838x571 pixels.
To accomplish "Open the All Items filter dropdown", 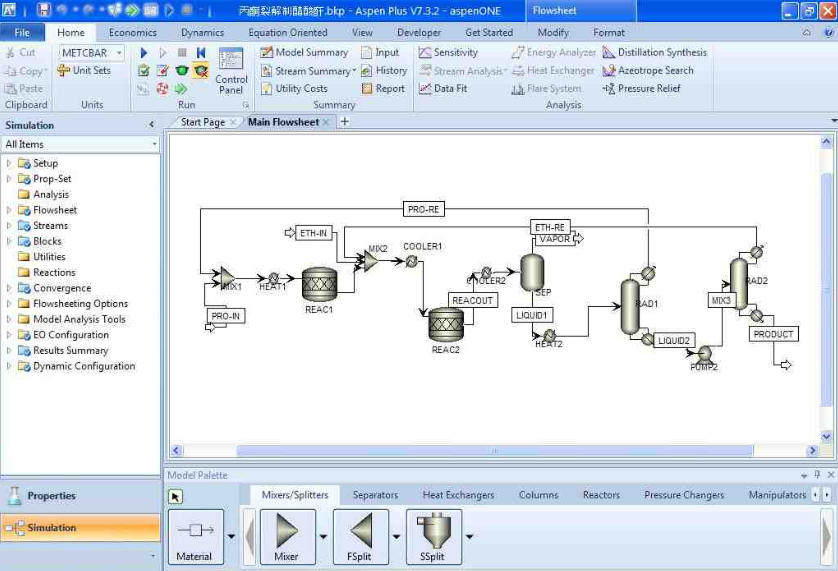I will (154, 144).
